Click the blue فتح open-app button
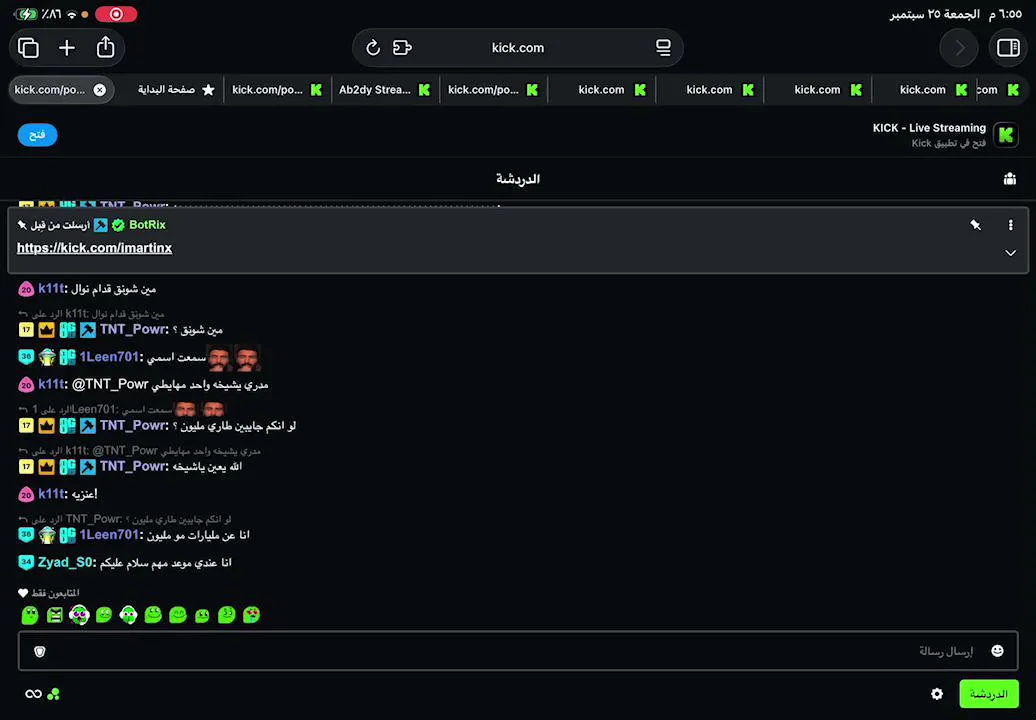Image resolution: width=1036 pixels, height=720 pixels. 38,135
